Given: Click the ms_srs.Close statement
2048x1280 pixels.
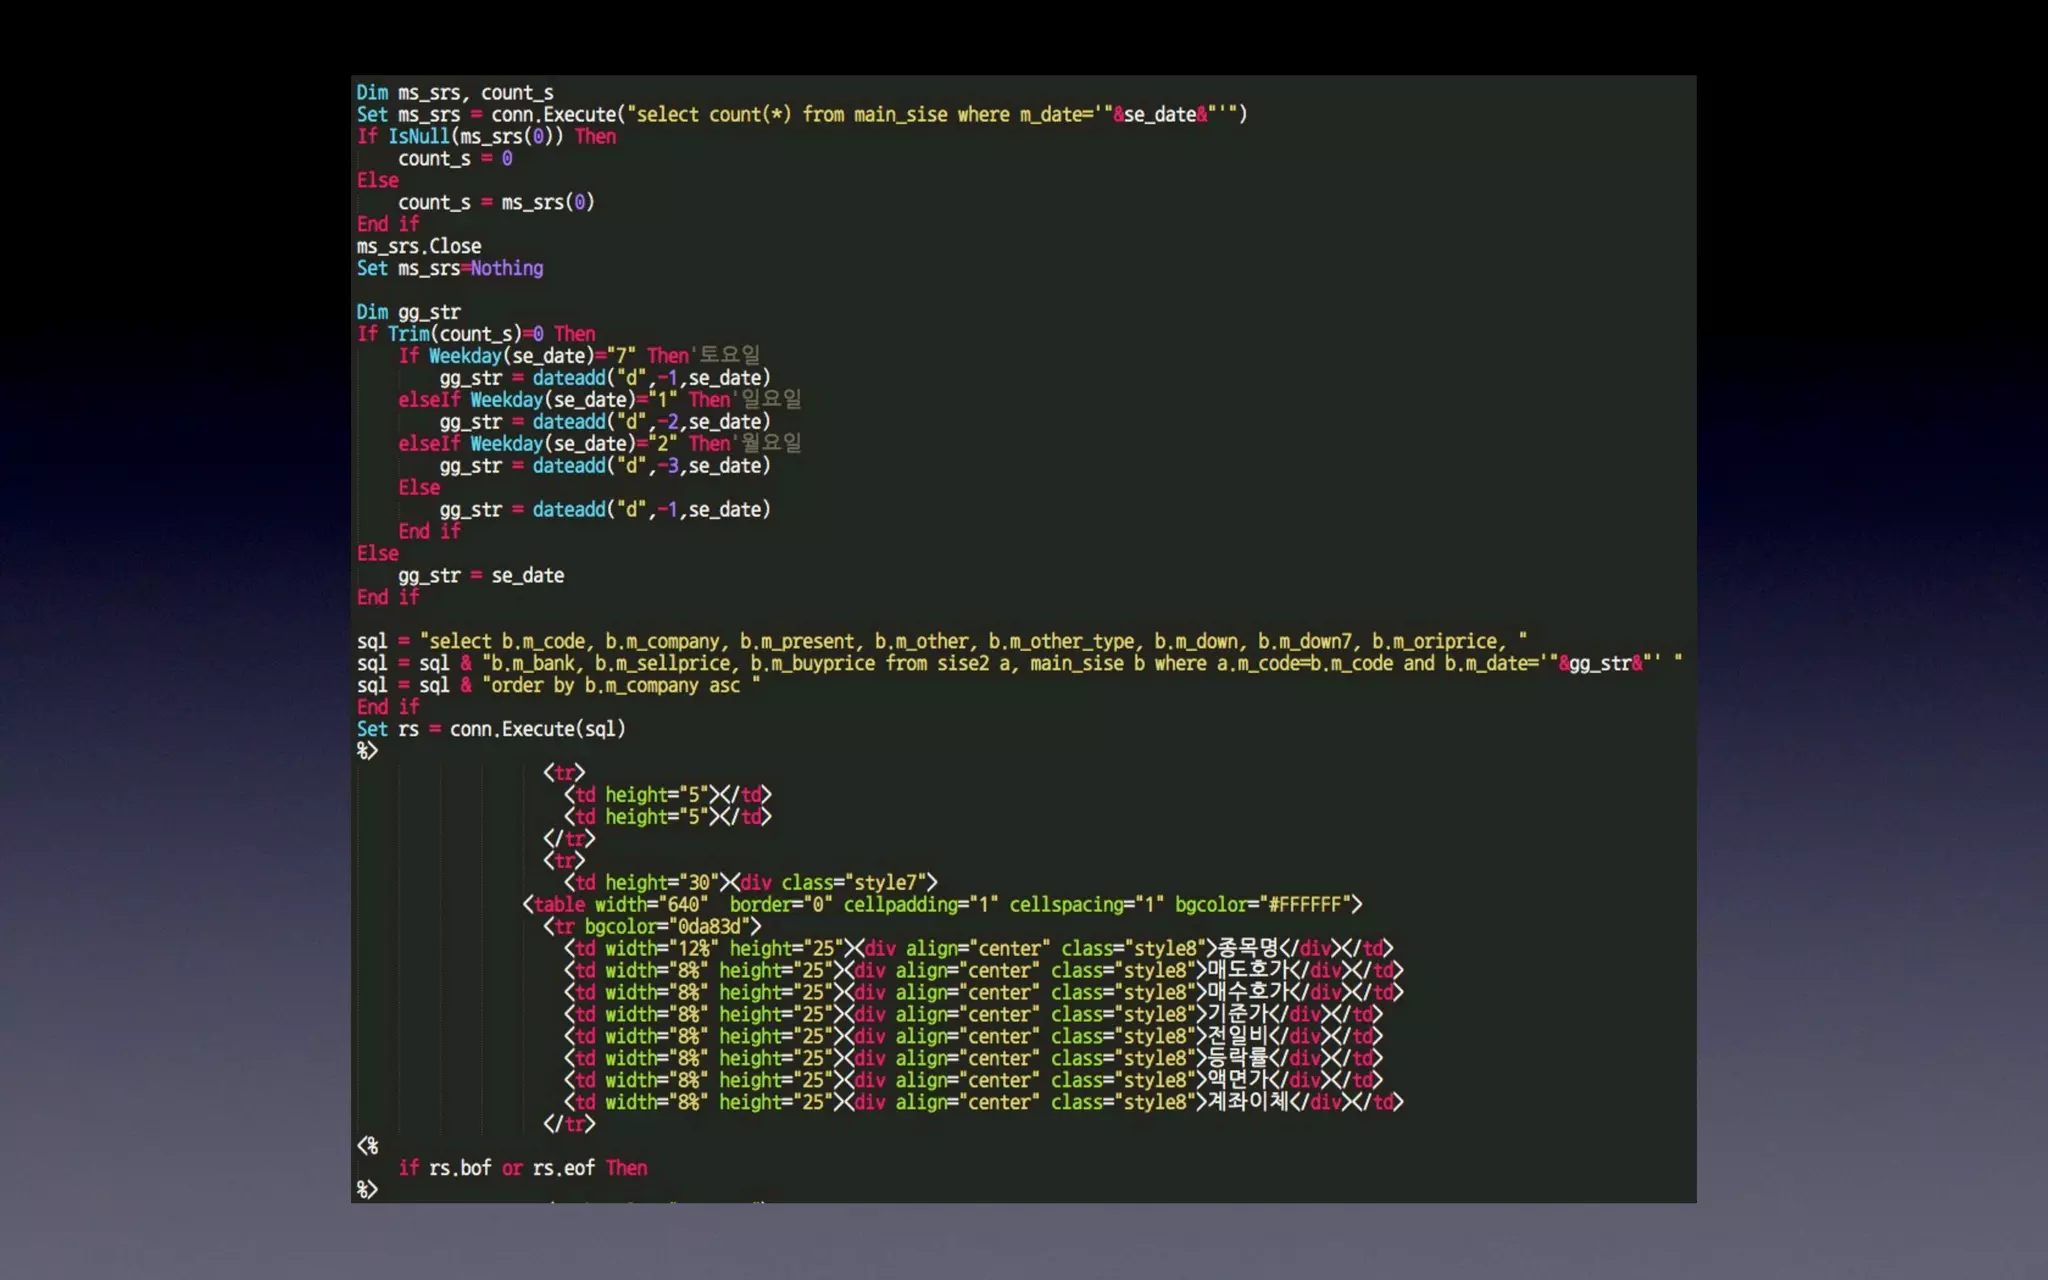Looking at the screenshot, I should pos(419,246).
